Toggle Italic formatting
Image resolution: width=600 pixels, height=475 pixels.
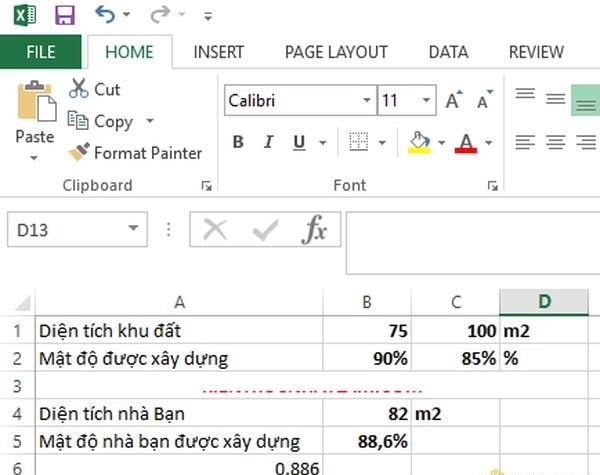268,143
